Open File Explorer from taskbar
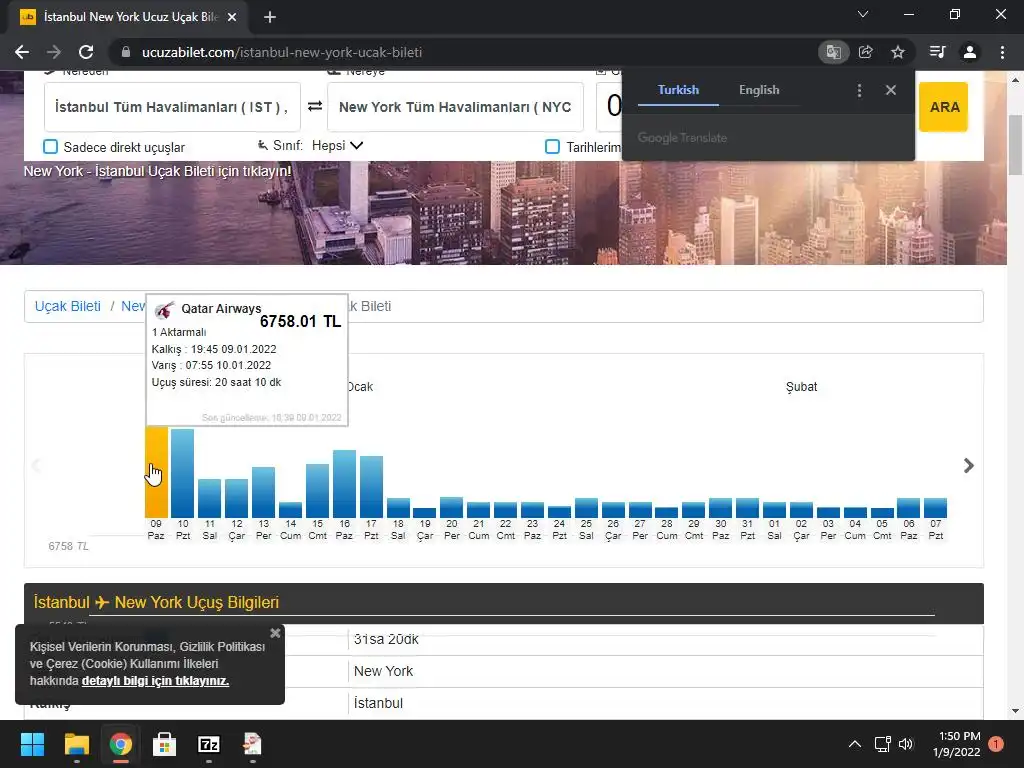Screen dimensions: 1024x768 point(76,744)
